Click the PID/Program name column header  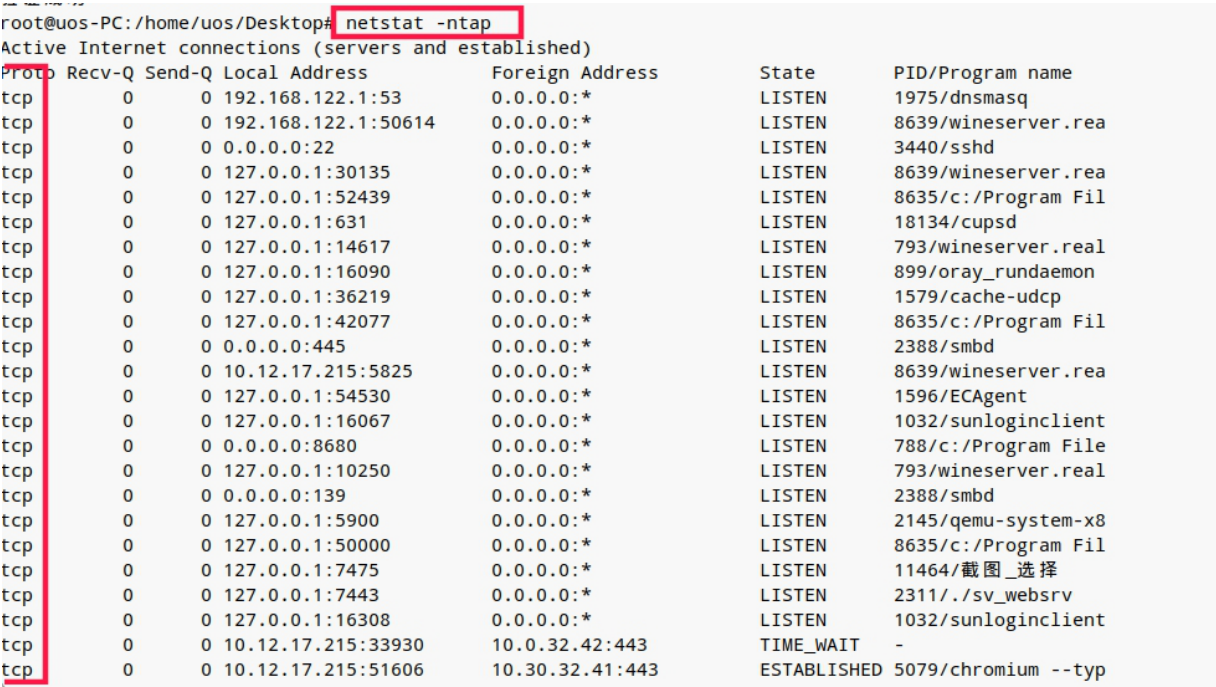[982, 73]
